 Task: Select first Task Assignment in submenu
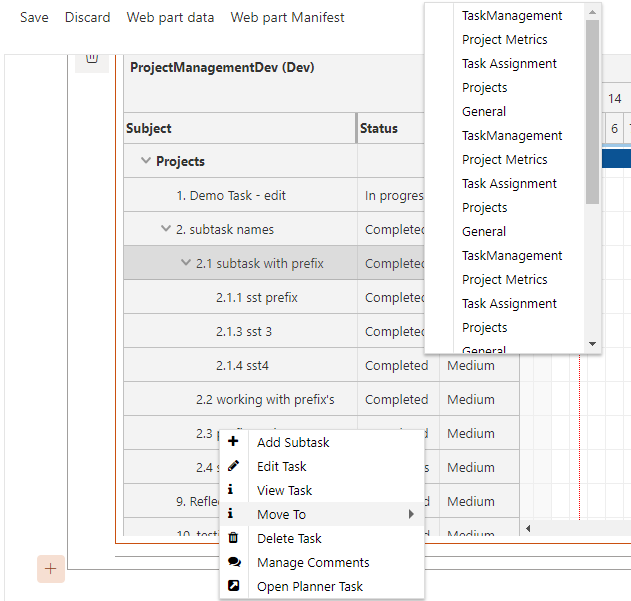(x=509, y=64)
